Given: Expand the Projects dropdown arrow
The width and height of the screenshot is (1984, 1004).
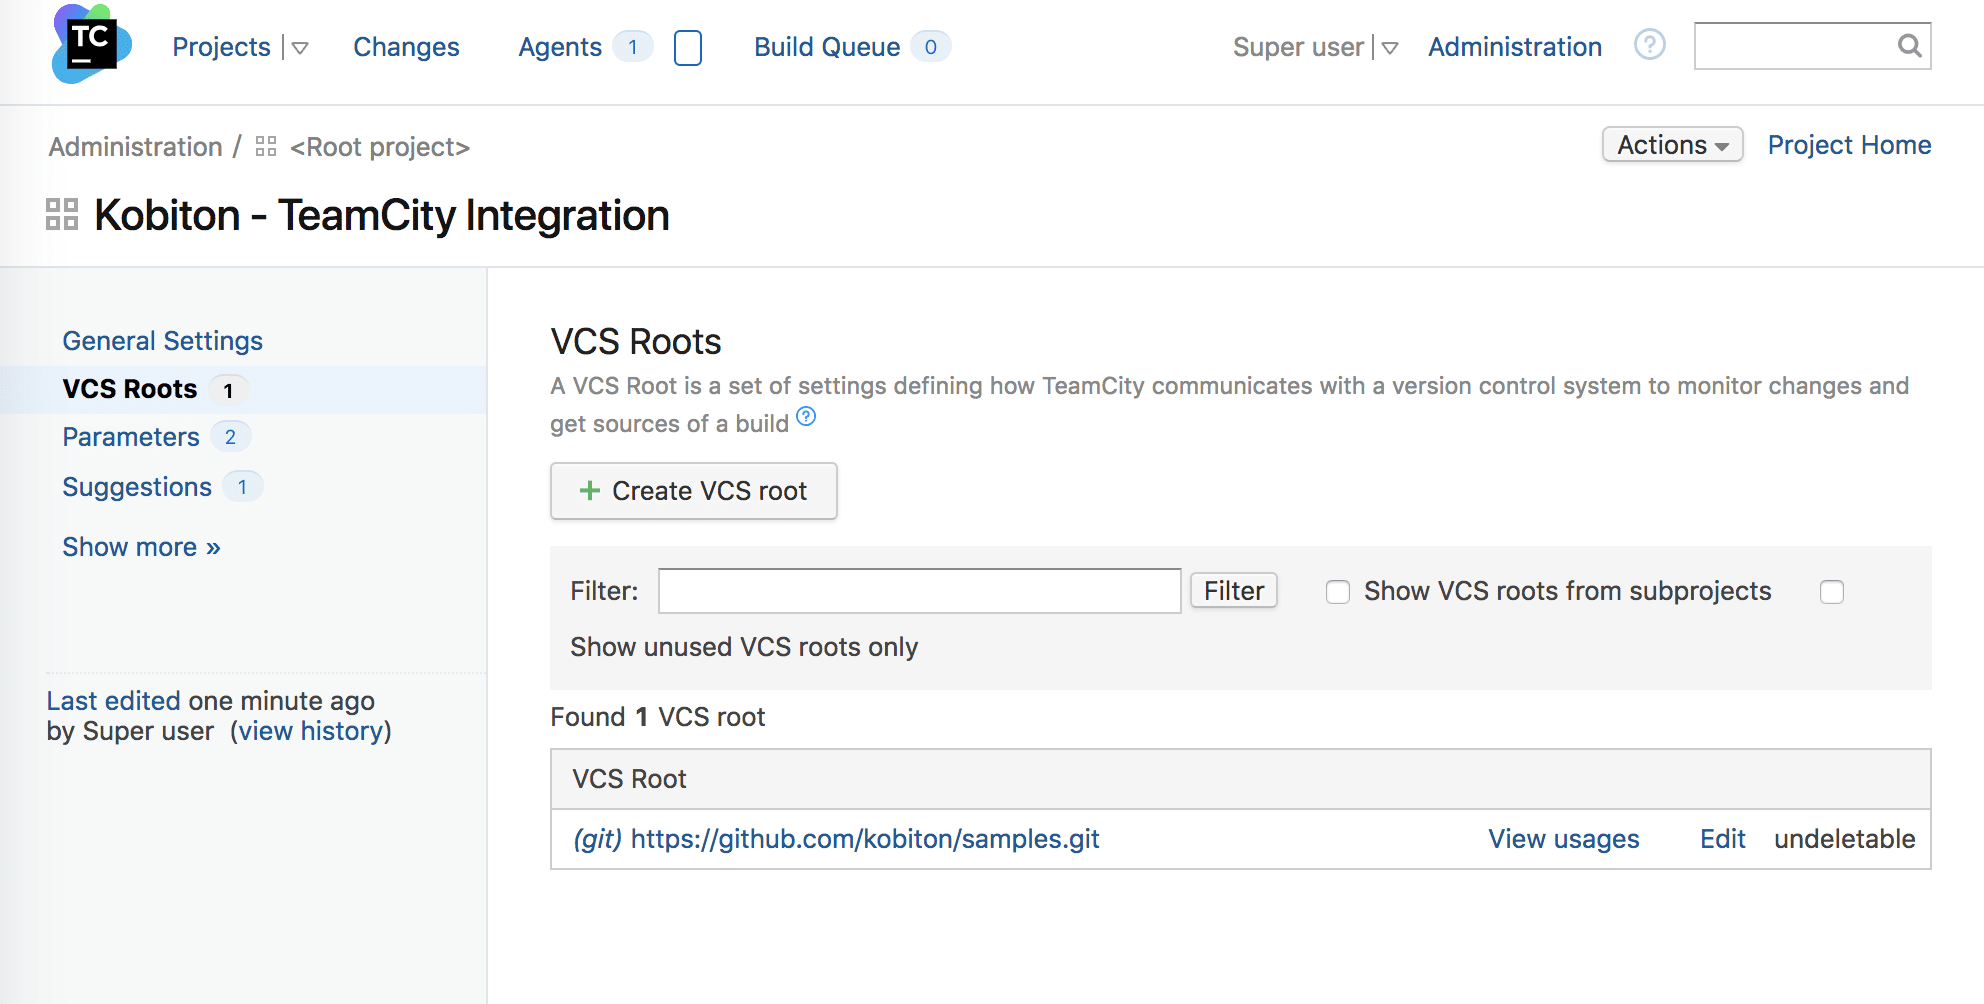Looking at the screenshot, I should point(299,48).
